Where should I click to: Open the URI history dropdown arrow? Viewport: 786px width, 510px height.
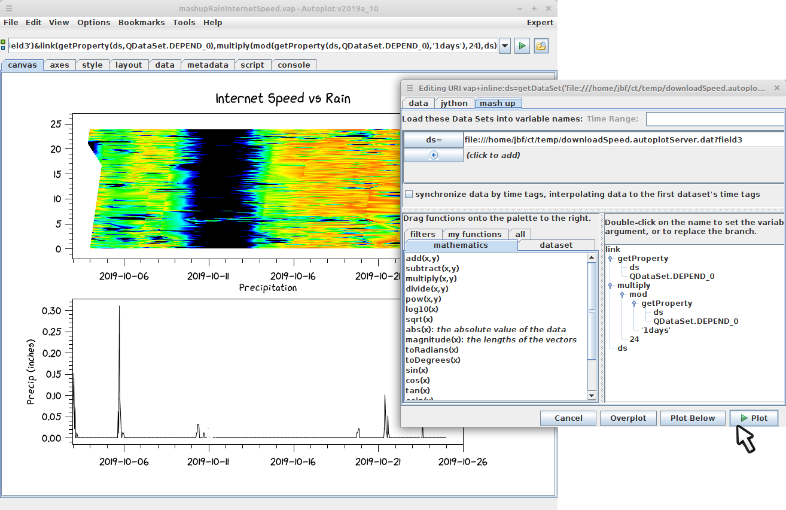(x=505, y=46)
